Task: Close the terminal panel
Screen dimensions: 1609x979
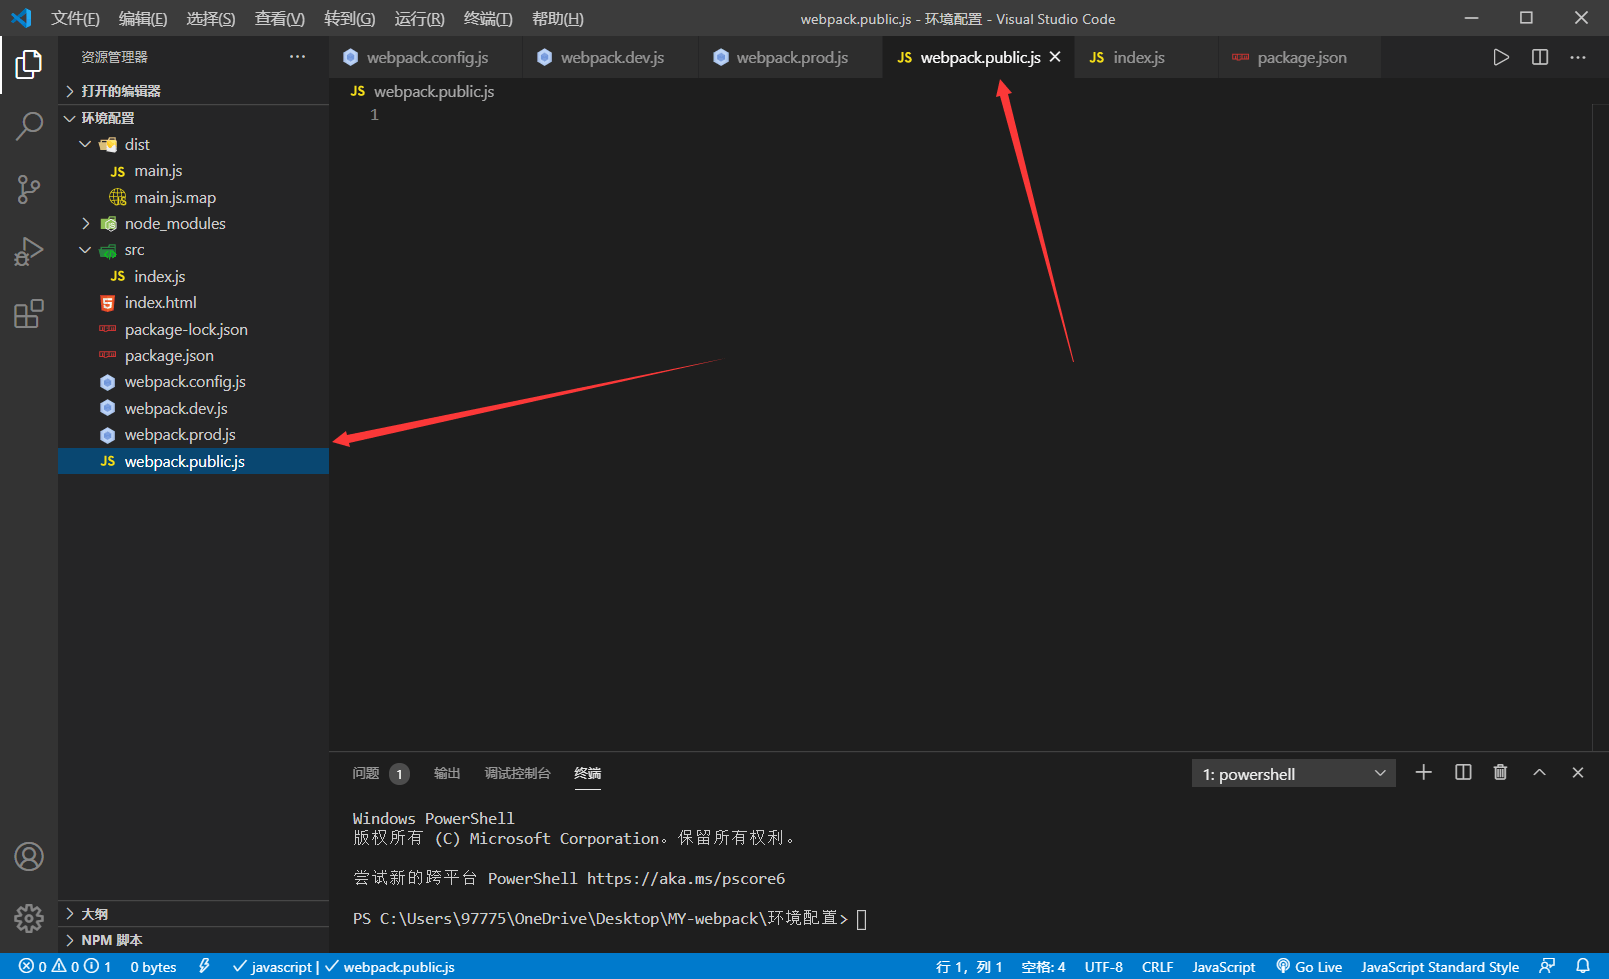Action: [1578, 772]
